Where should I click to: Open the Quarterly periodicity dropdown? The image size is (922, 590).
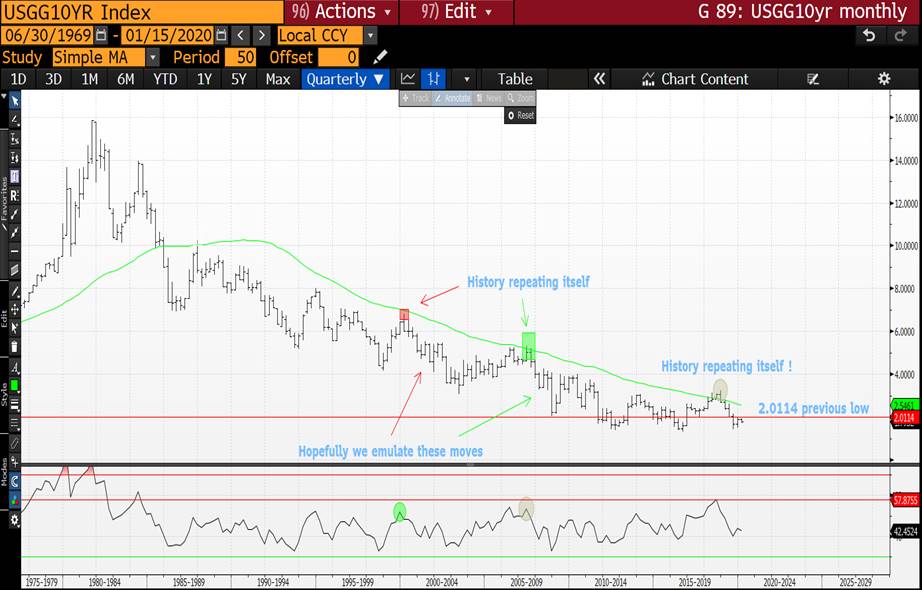point(345,79)
